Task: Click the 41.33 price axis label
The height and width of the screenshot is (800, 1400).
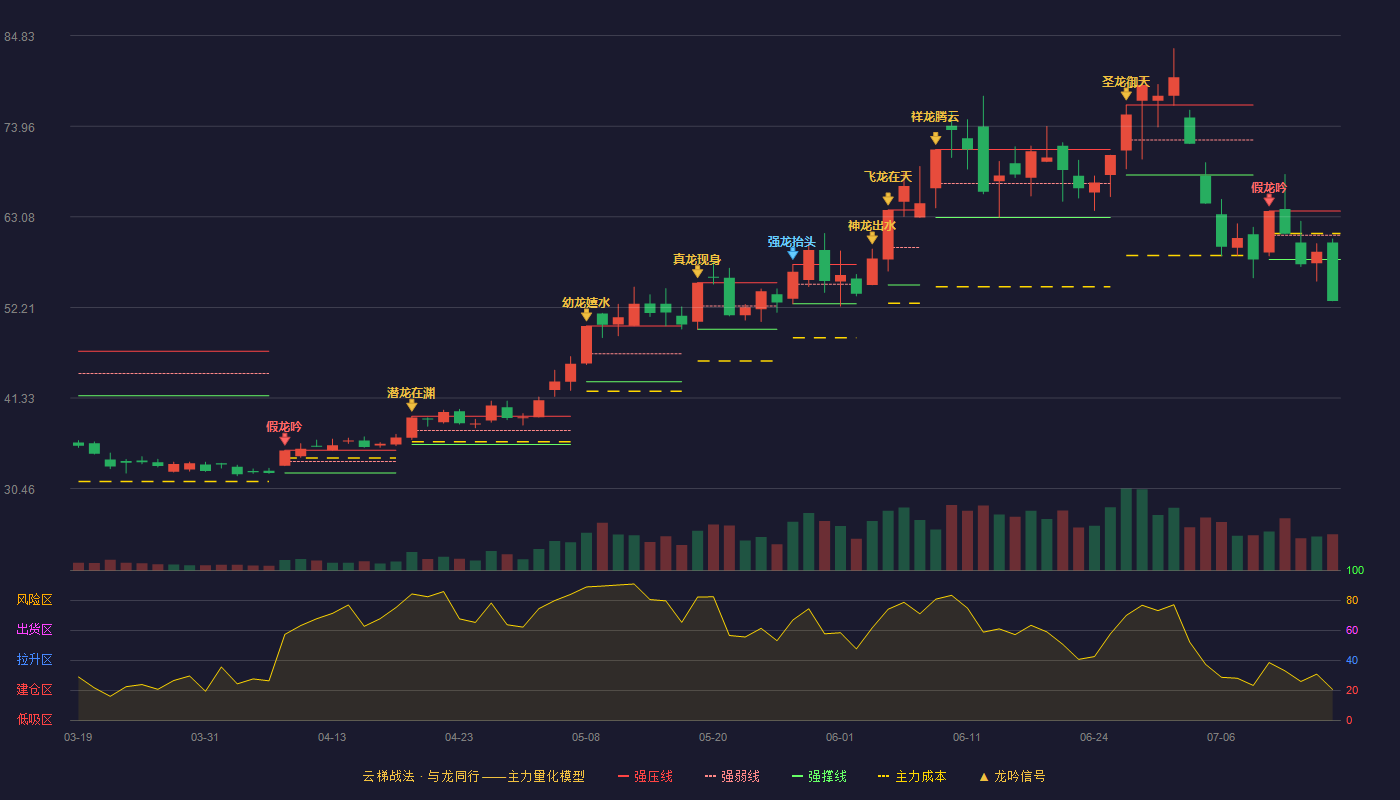Action: [19, 399]
